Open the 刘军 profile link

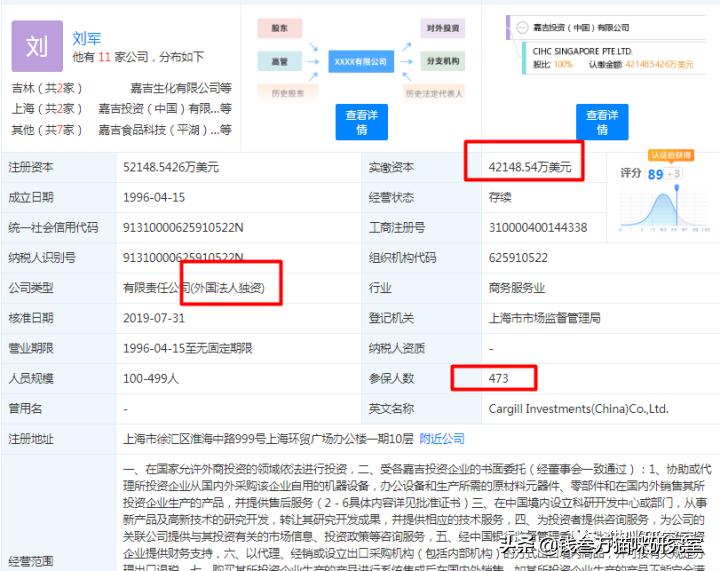coord(86,39)
